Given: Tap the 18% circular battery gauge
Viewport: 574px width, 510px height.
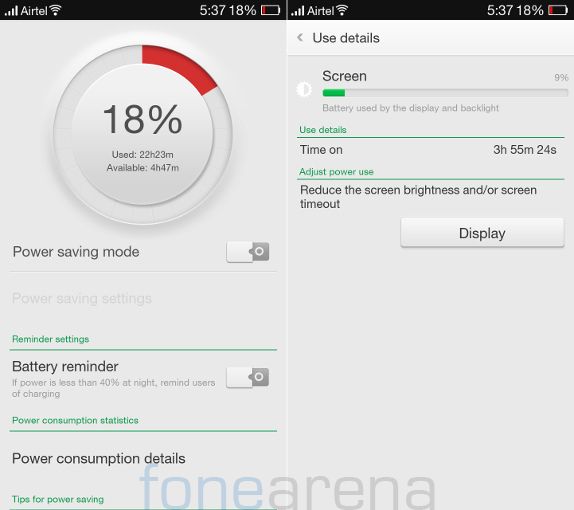Looking at the screenshot, I should click(x=143, y=134).
